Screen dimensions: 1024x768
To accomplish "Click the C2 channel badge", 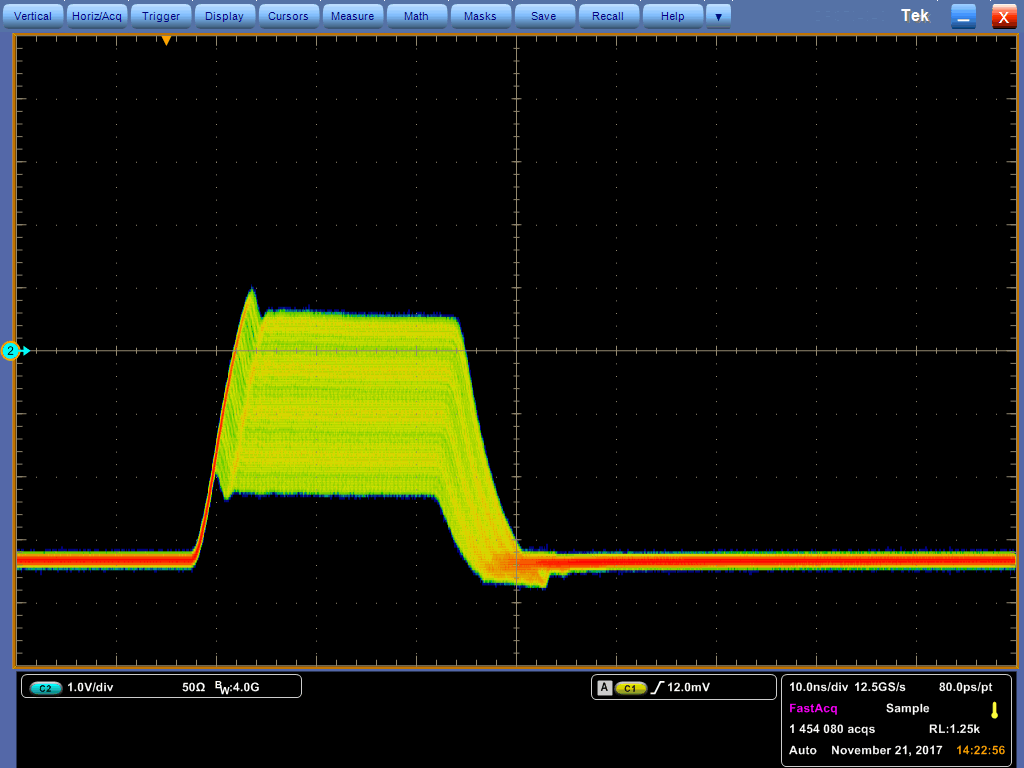I will tap(46, 688).
